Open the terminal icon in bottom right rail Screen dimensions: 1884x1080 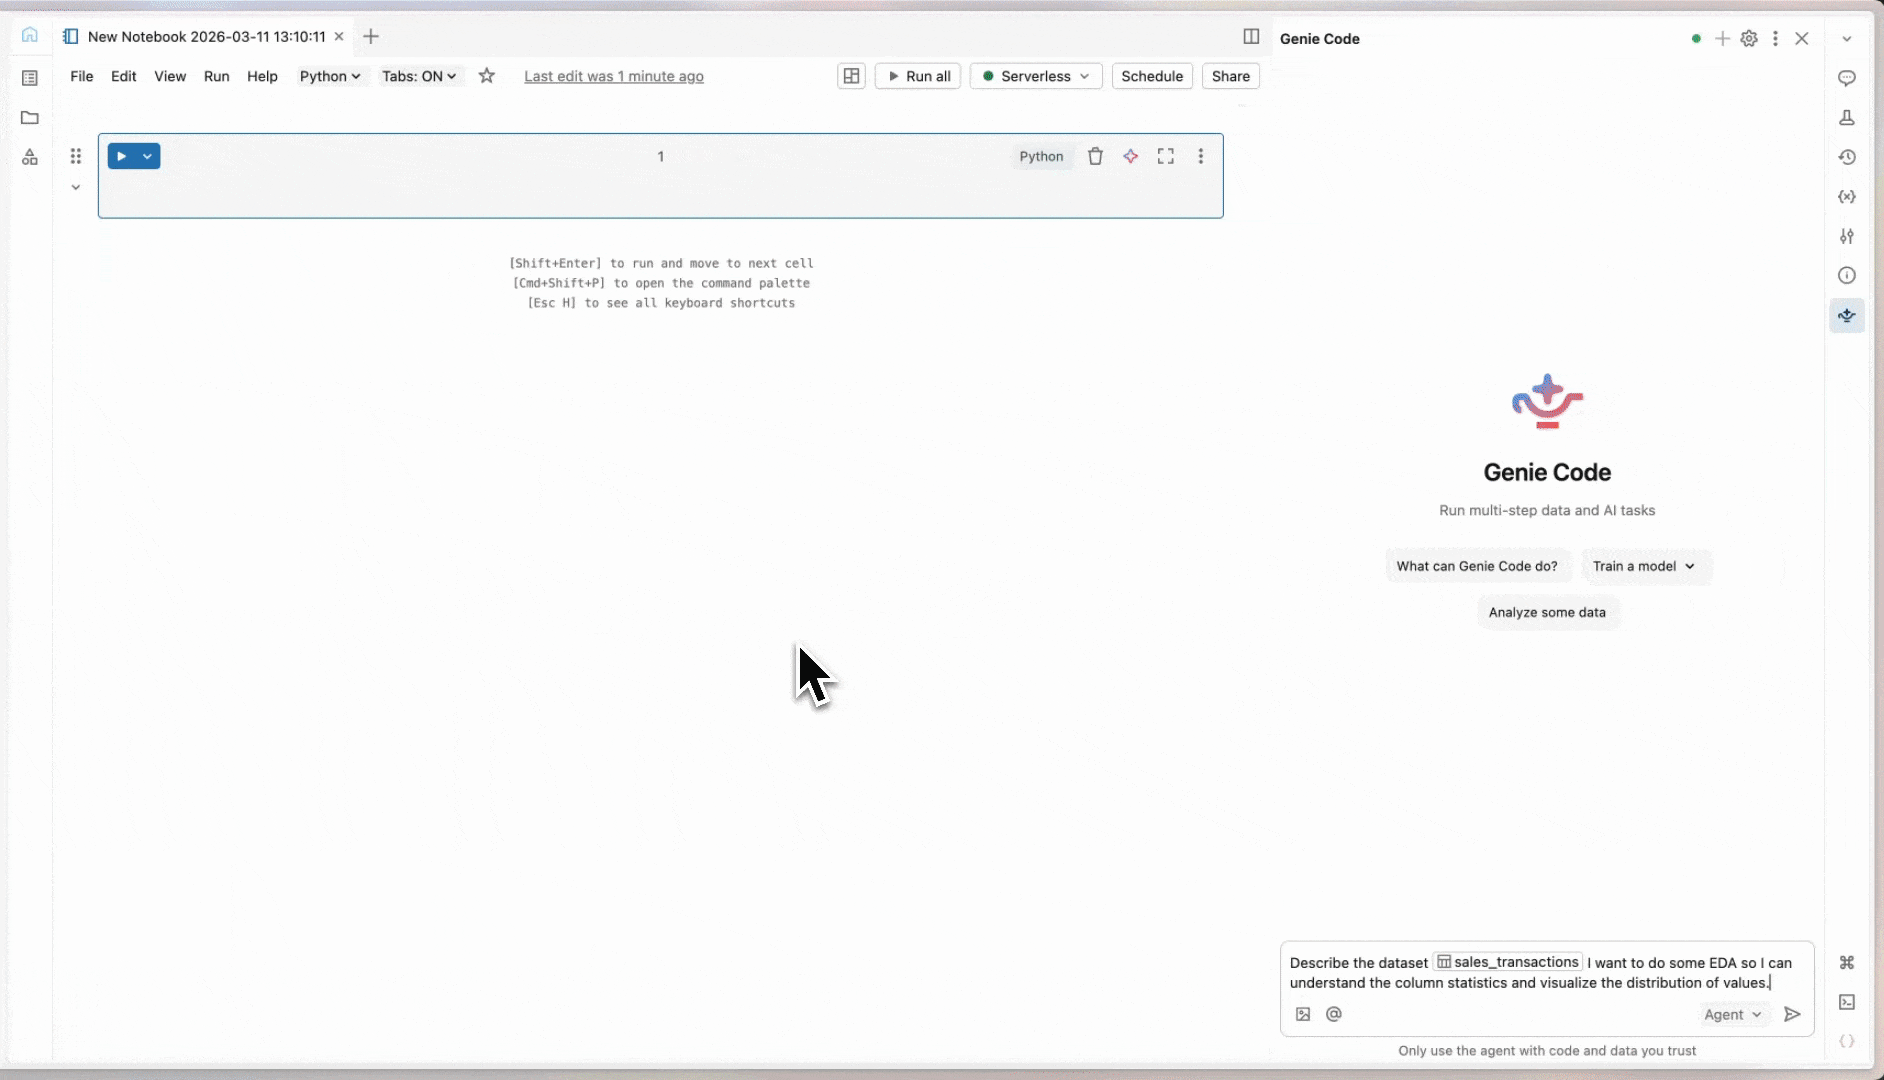[1847, 1002]
